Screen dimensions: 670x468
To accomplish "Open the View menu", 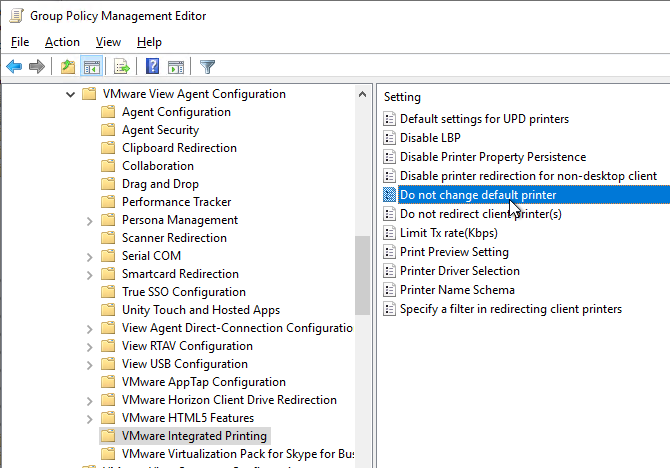I will point(108,42).
